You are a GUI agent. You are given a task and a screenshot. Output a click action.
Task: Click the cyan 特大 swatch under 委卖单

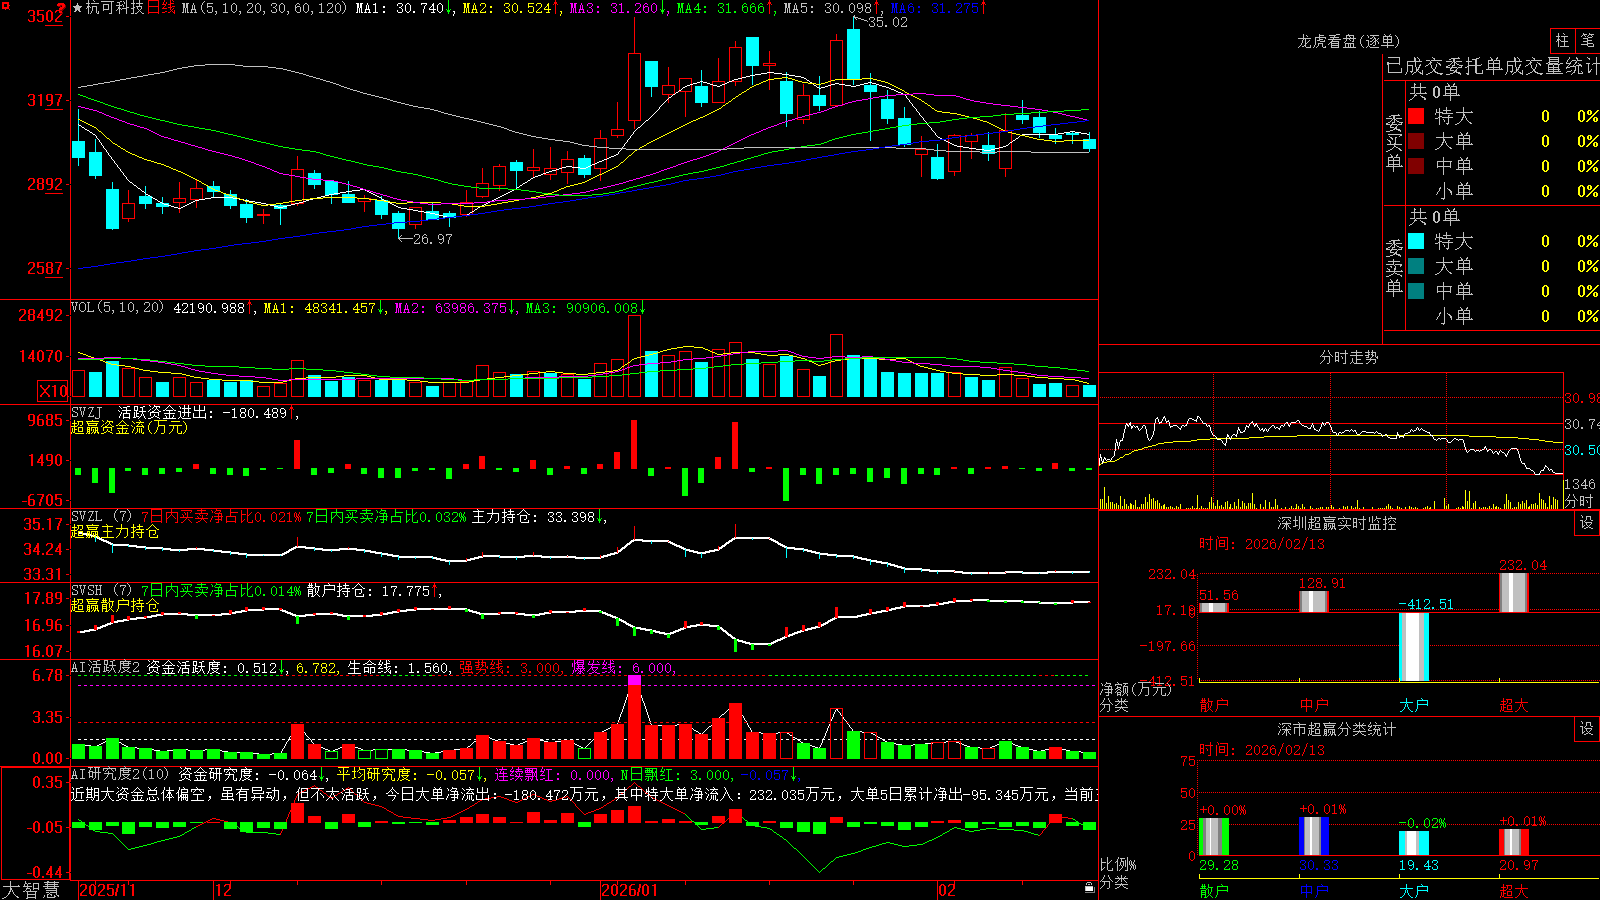pyautogui.click(x=1416, y=241)
